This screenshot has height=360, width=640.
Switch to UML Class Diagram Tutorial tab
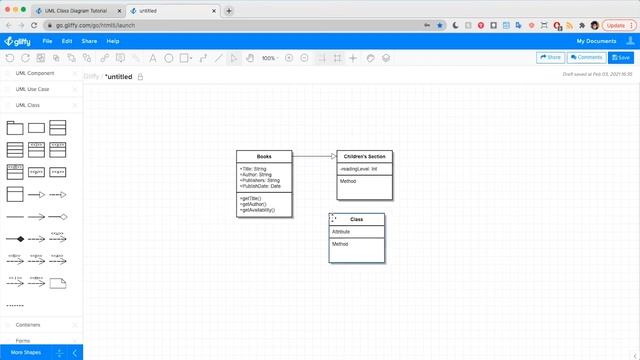(78, 11)
